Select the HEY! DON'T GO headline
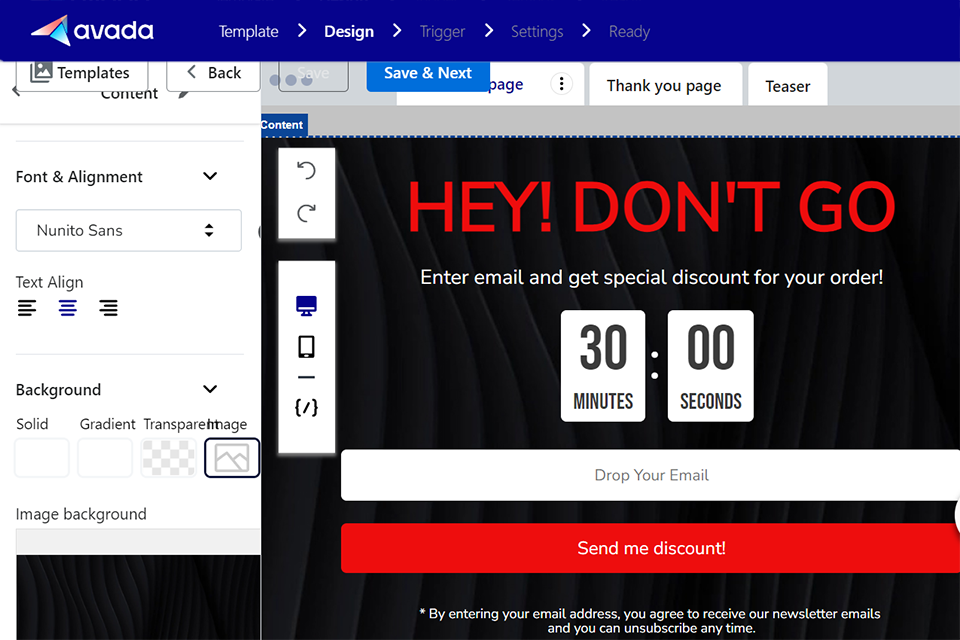The width and height of the screenshot is (960, 640). 651,208
